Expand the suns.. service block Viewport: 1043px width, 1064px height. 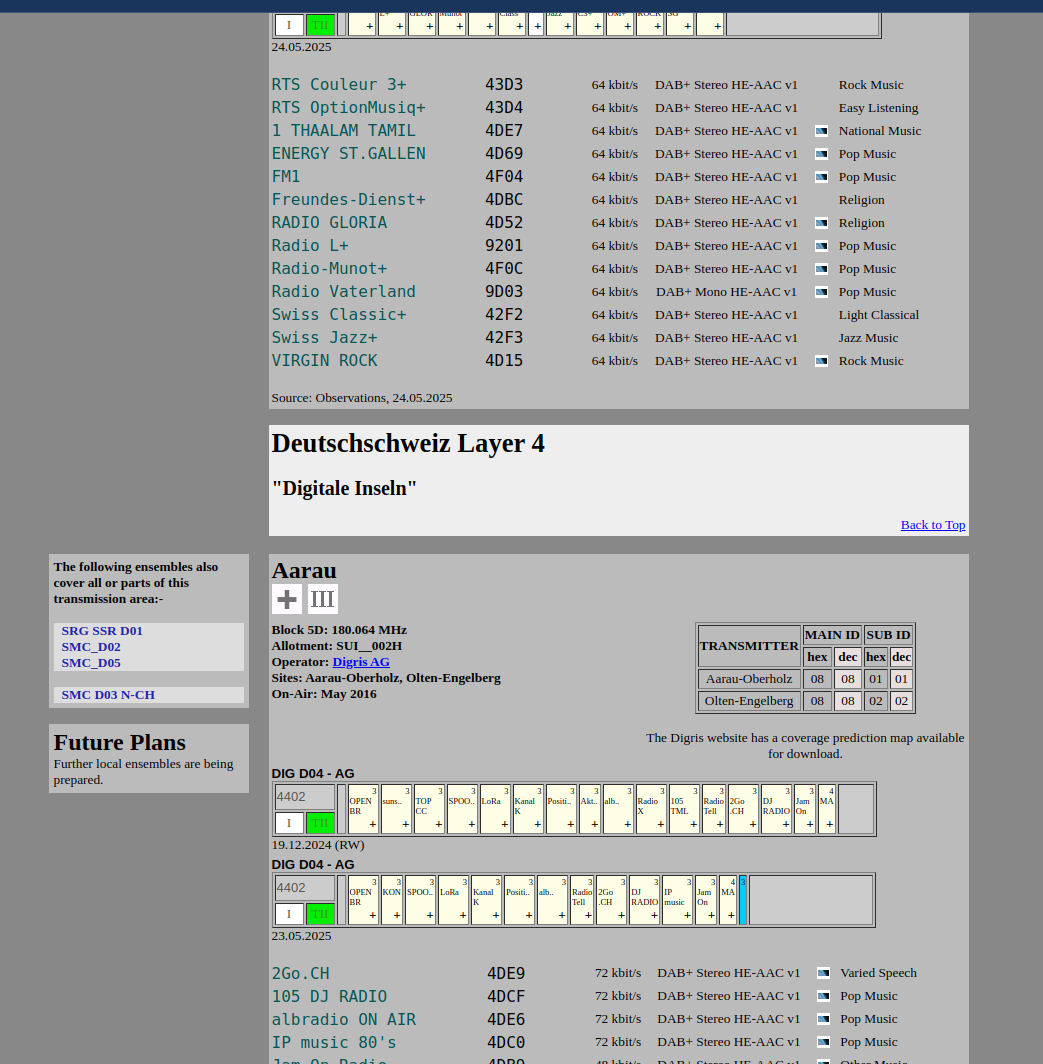[396, 809]
